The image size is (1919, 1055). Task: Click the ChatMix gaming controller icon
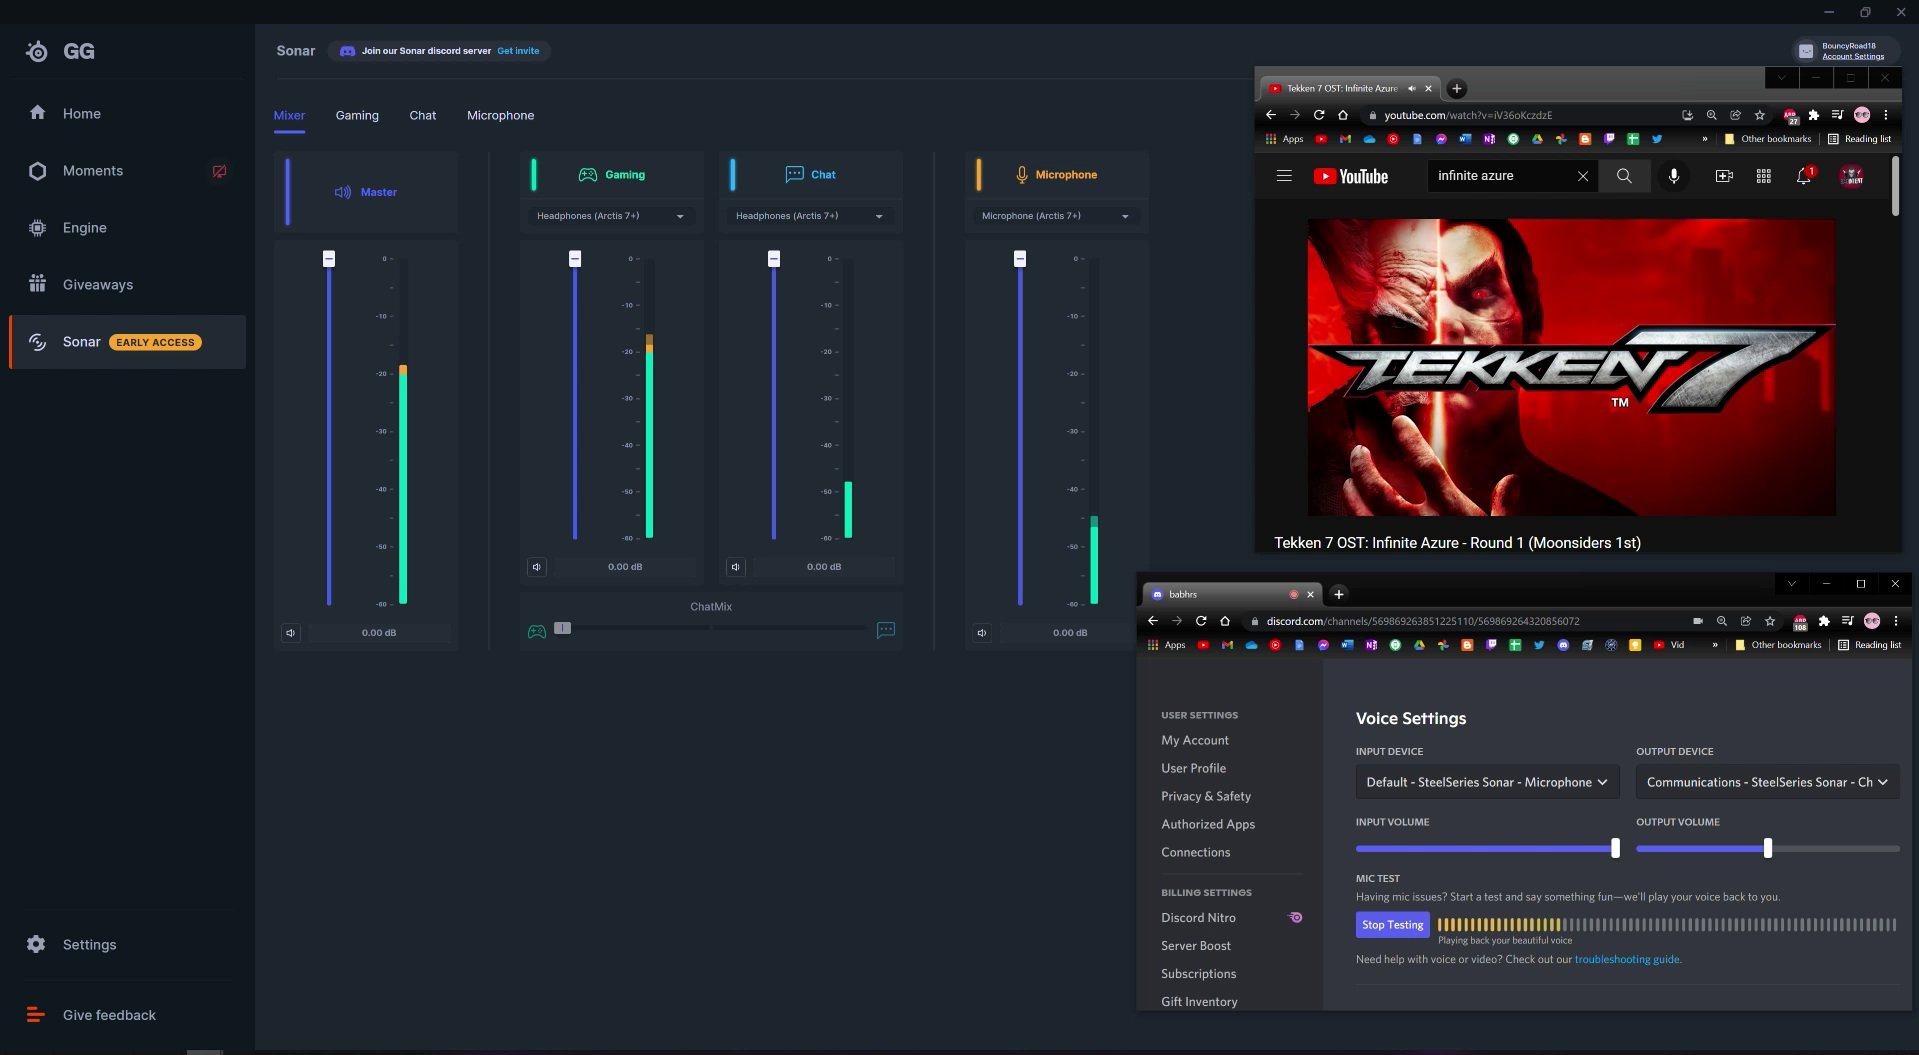pos(537,631)
